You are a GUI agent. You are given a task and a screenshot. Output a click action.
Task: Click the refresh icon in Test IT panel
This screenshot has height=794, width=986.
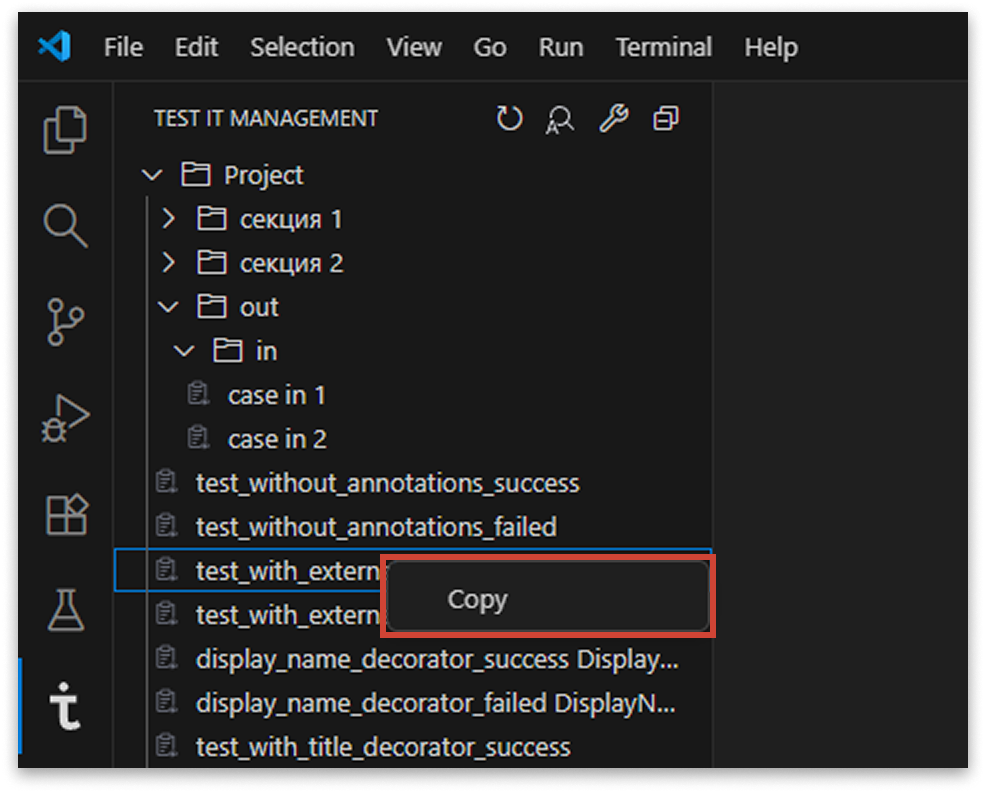click(510, 119)
